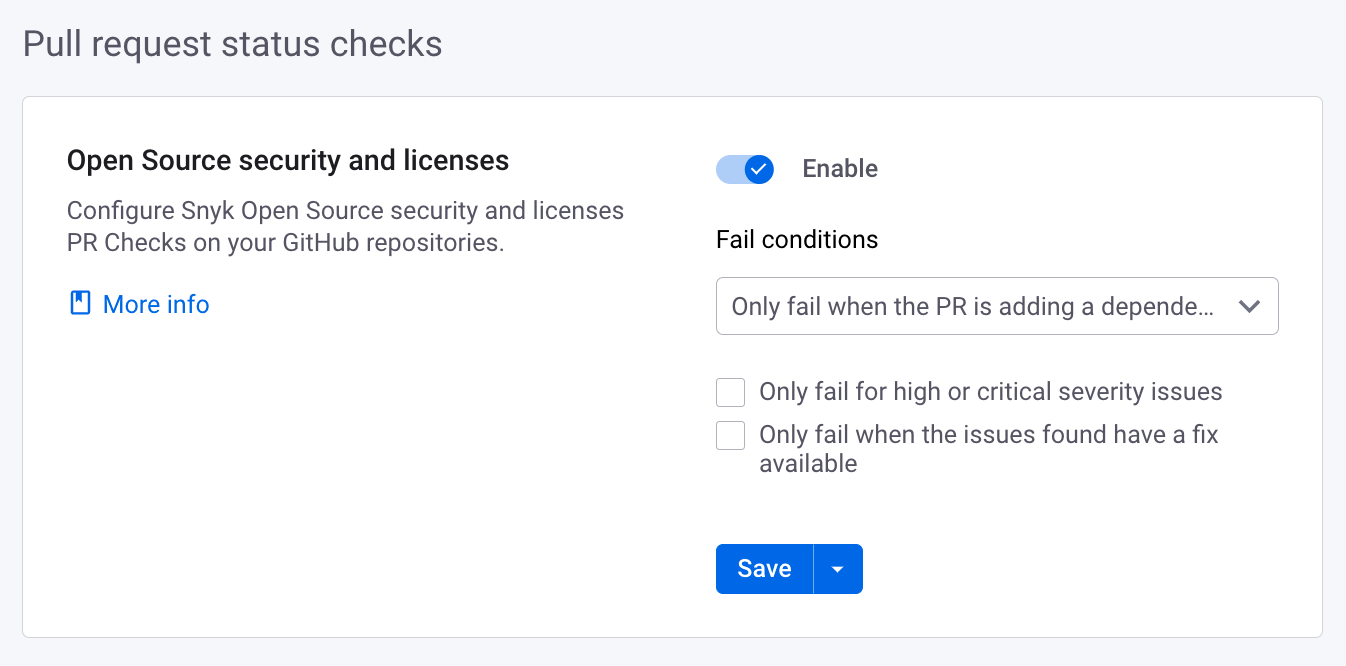Click the 'Fail conditions' label text
The height and width of the screenshot is (666, 1346).
(x=797, y=239)
